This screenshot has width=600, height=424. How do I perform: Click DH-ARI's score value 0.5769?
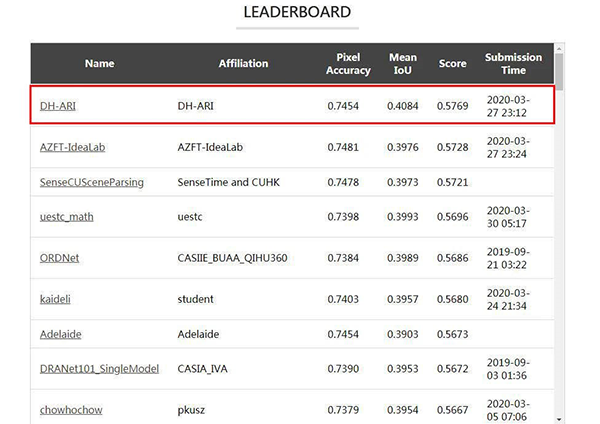[x=452, y=105]
